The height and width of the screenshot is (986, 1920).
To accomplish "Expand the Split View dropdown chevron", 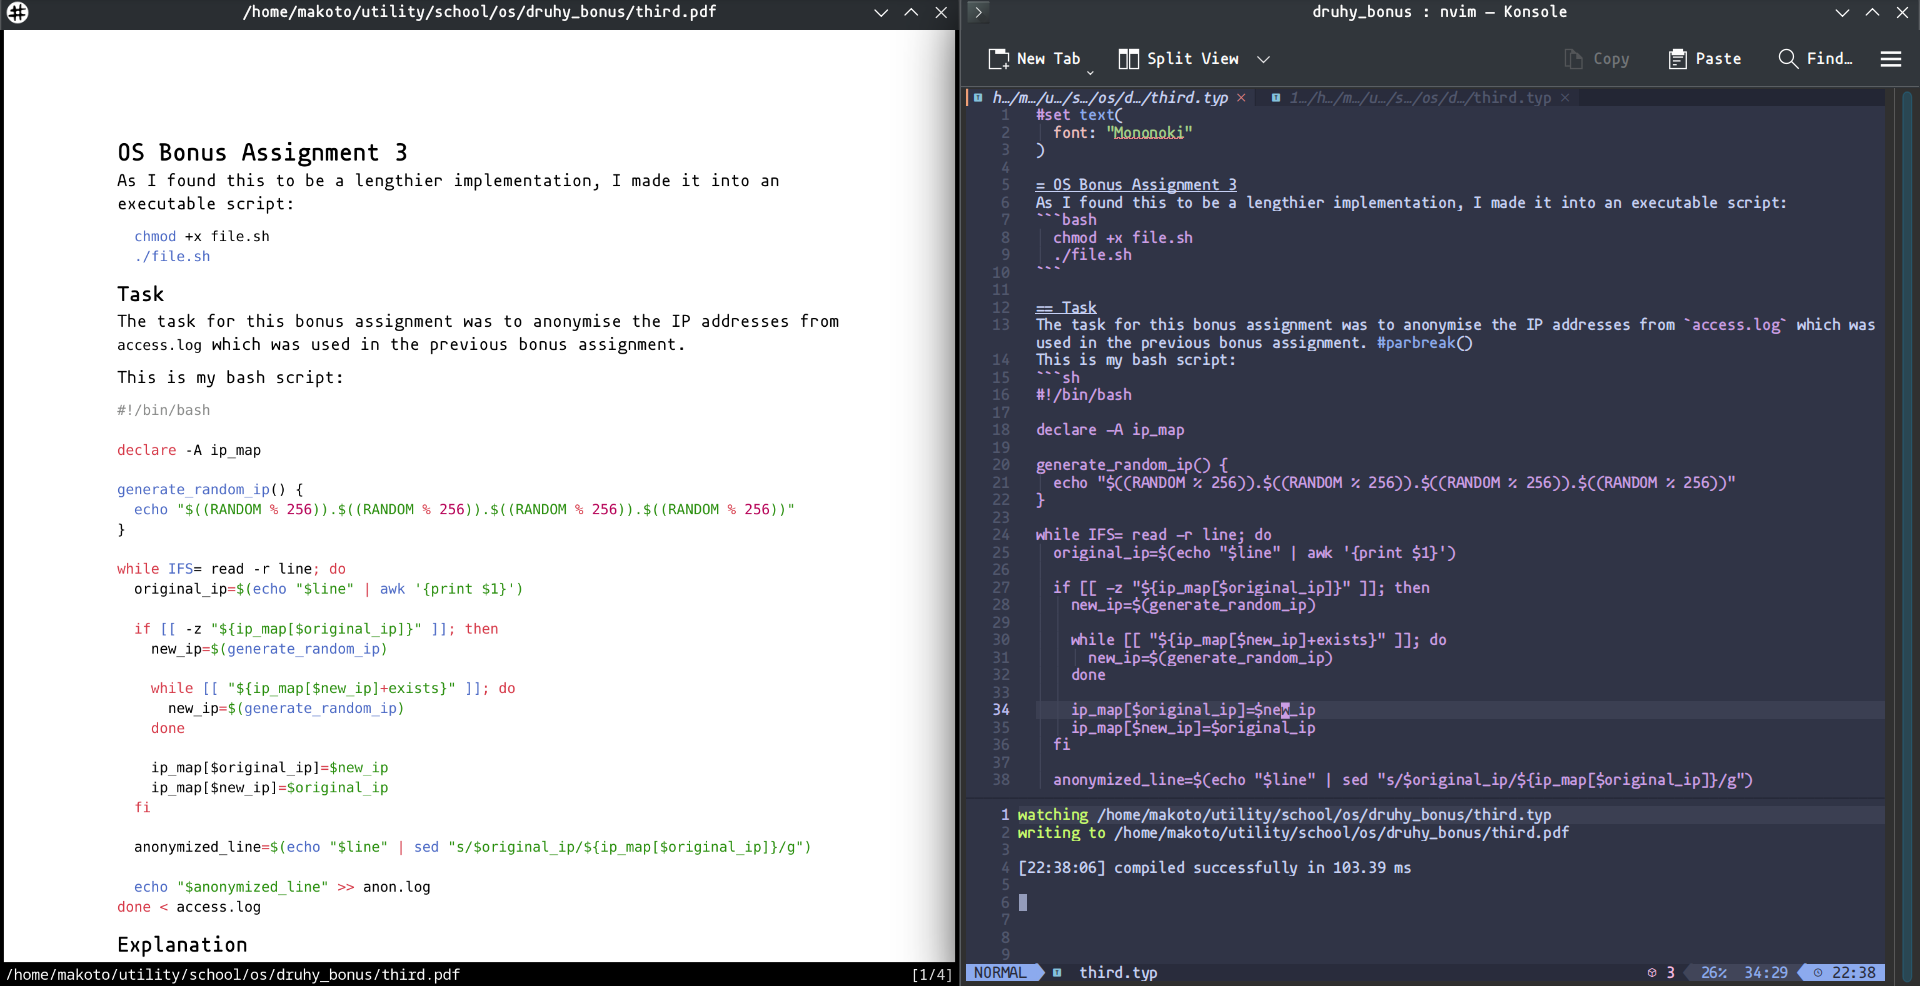I will tap(1264, 59).
